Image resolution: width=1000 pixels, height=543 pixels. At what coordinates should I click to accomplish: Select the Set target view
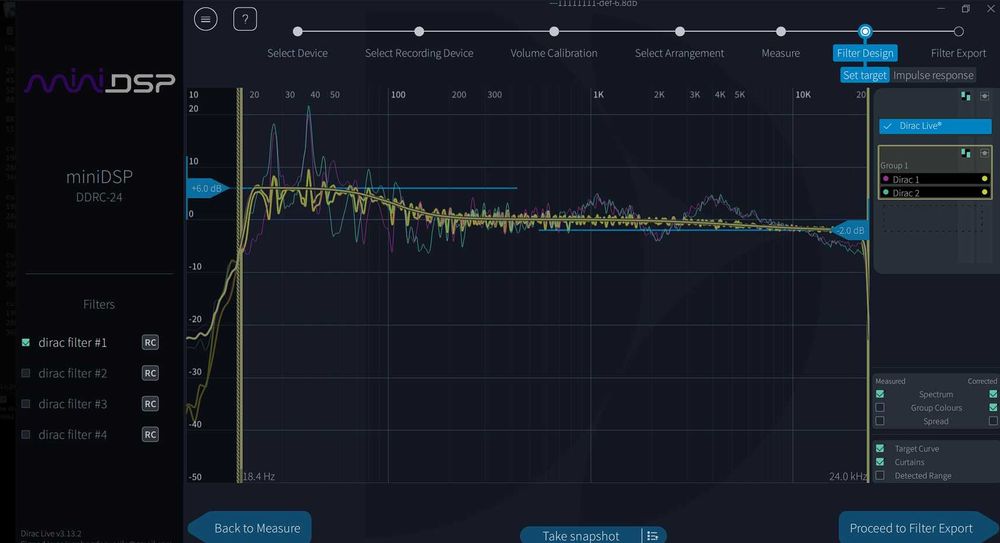tap(864, 75)
